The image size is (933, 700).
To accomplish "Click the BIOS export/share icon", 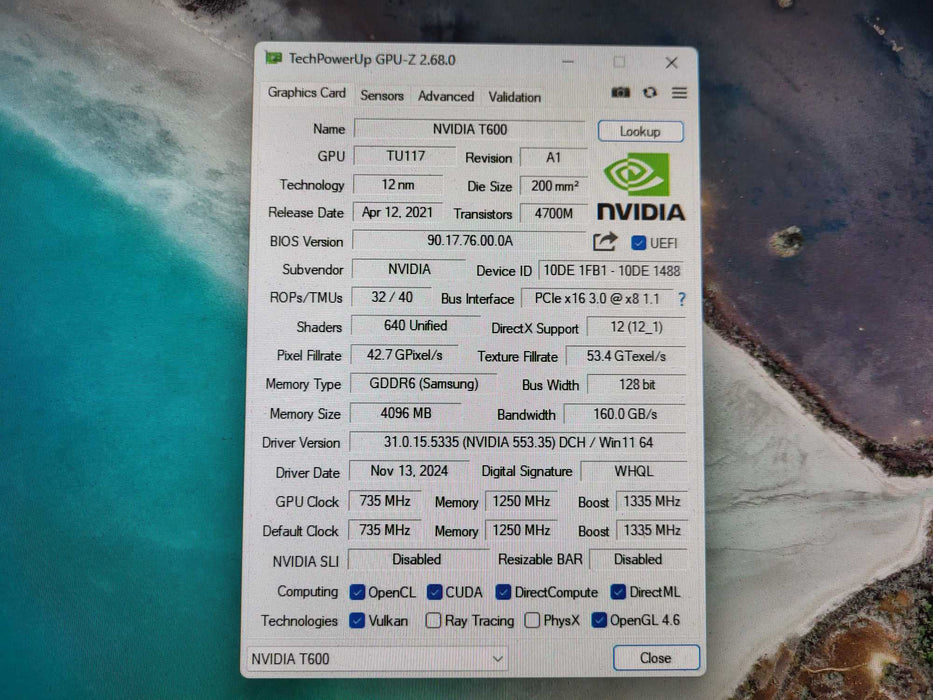I will pyautogui.click(x=604, y=241).
